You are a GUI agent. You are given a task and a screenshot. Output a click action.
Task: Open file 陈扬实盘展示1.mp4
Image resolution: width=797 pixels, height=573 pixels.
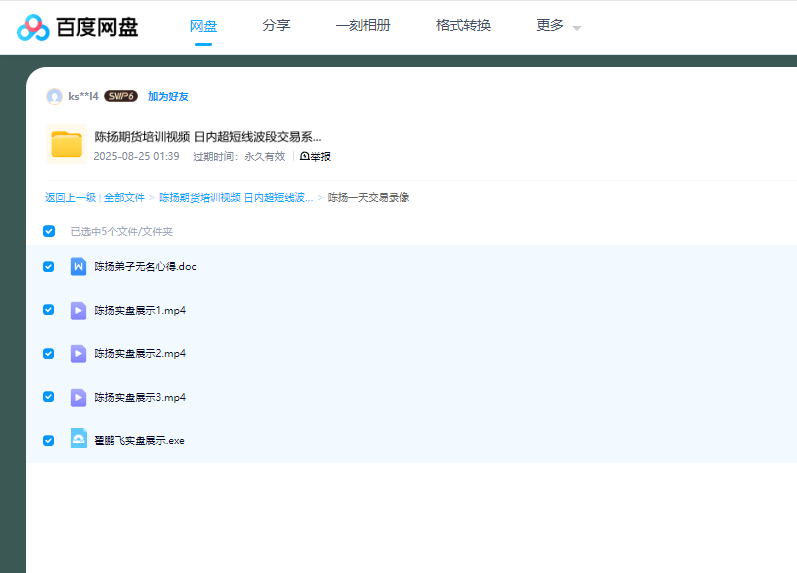point(140,310)
